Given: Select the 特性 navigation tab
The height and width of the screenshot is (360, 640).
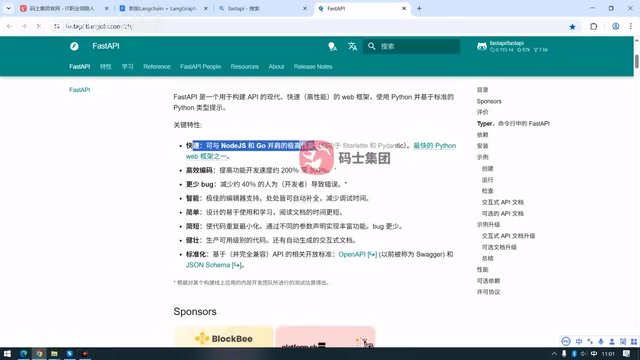Looking at the screenshot, I should click(106, 67).
